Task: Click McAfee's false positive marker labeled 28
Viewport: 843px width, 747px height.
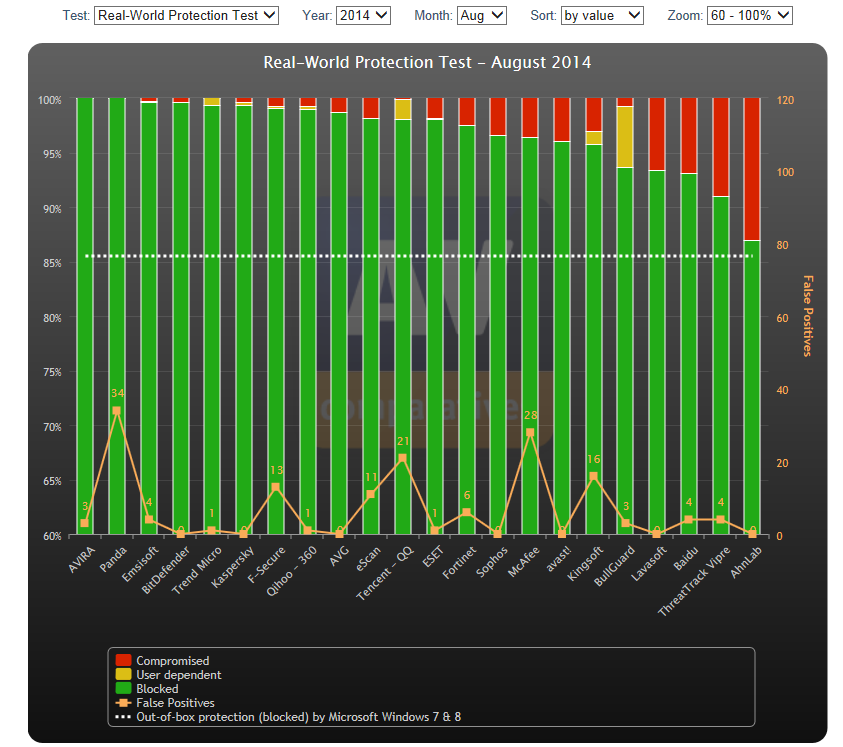Action: 530,433
